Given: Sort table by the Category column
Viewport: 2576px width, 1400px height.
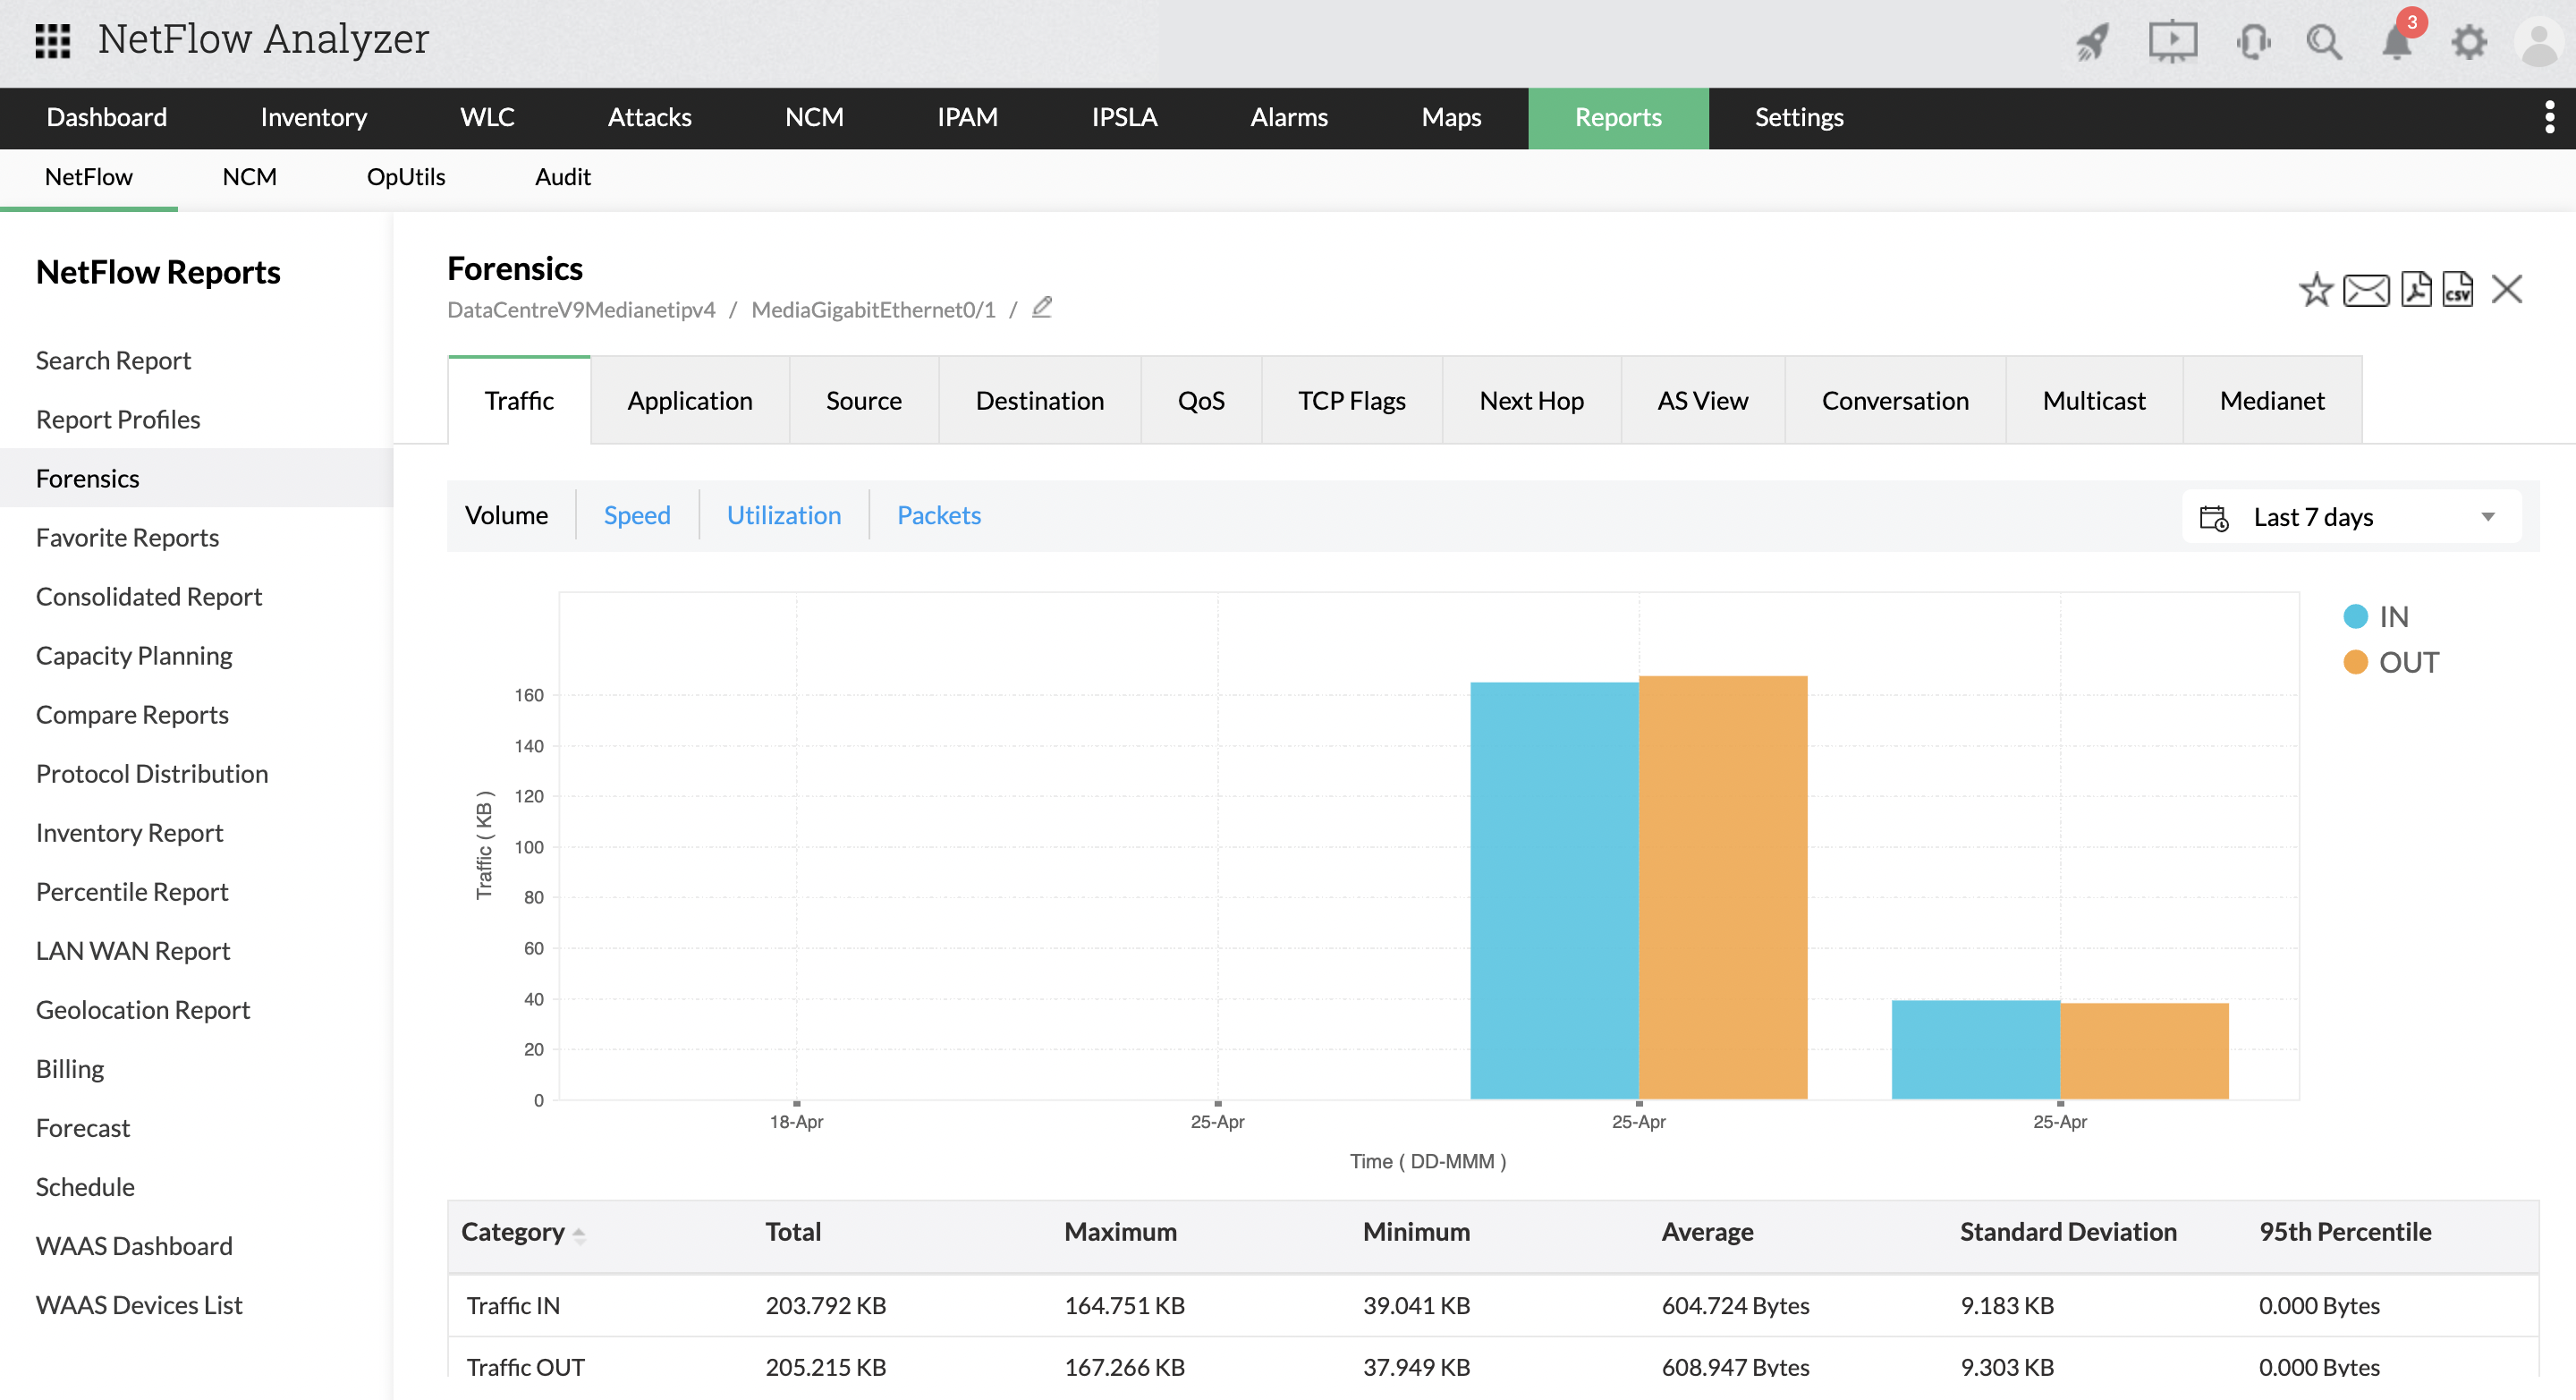Looking at the screenshot, I should (x=521, y=1232).
